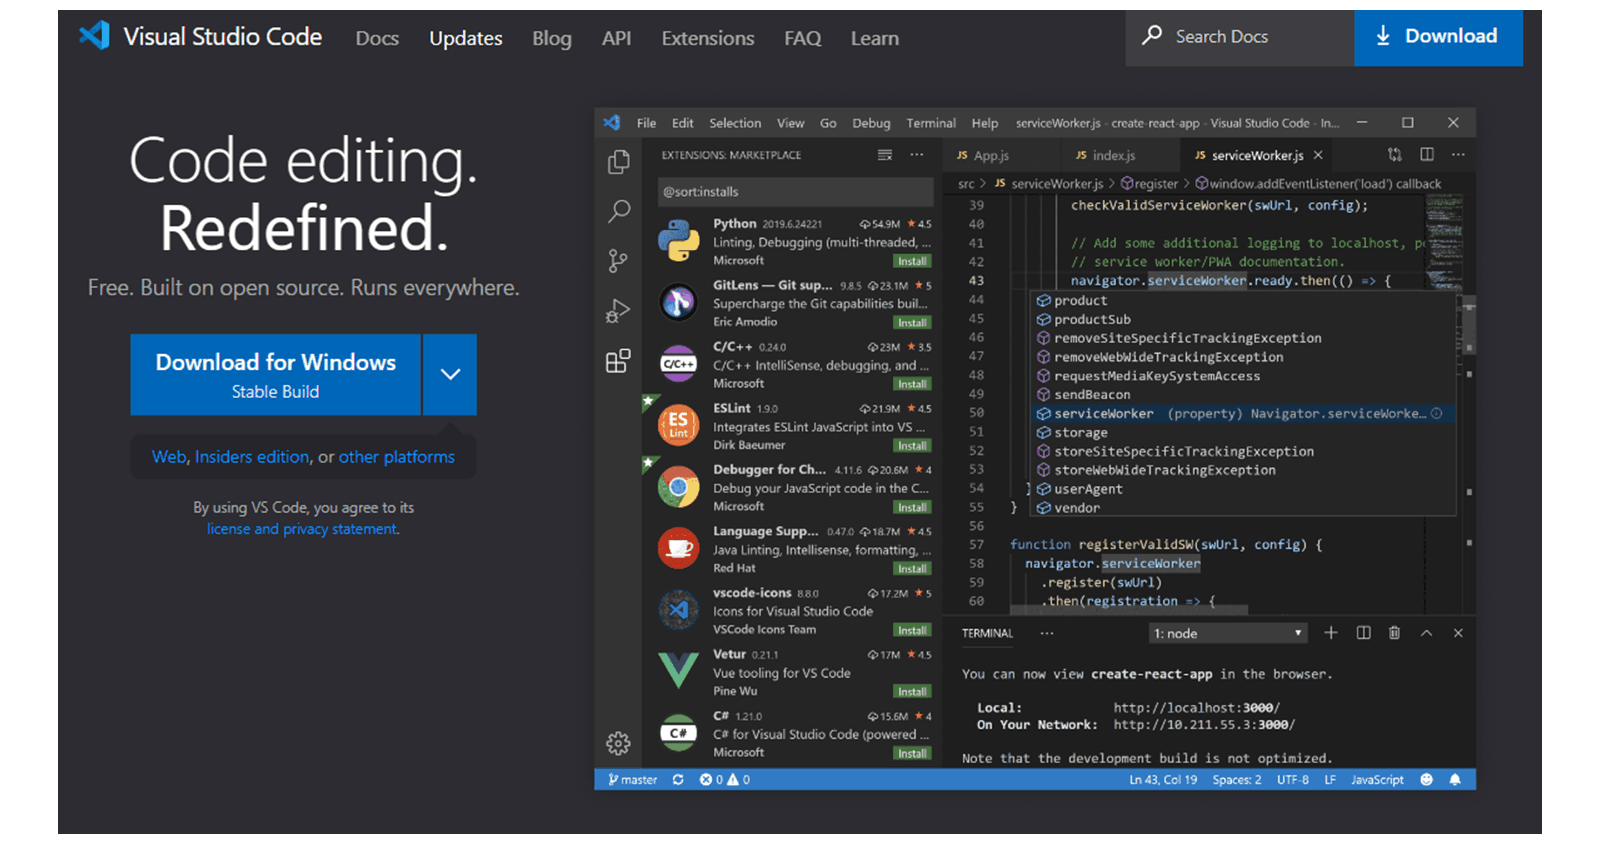
Task: Open Source Control view in activity bar
Action: (x=618, y=261)
